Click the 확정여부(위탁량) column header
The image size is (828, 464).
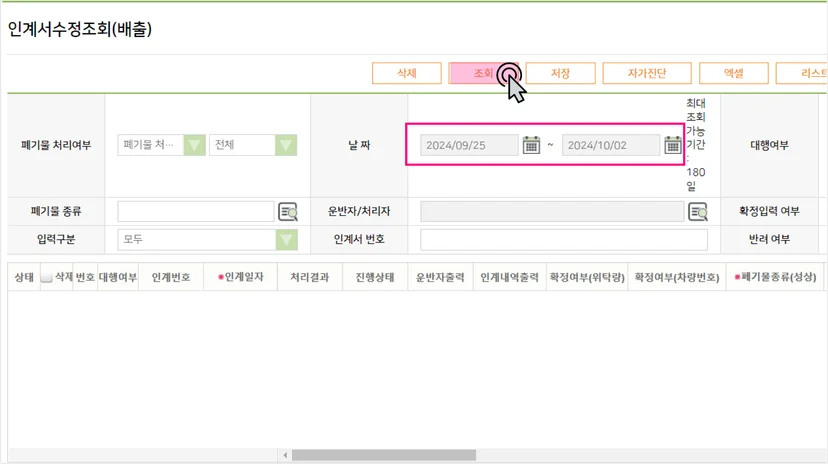pyautogui.click(x=587, y=277)
